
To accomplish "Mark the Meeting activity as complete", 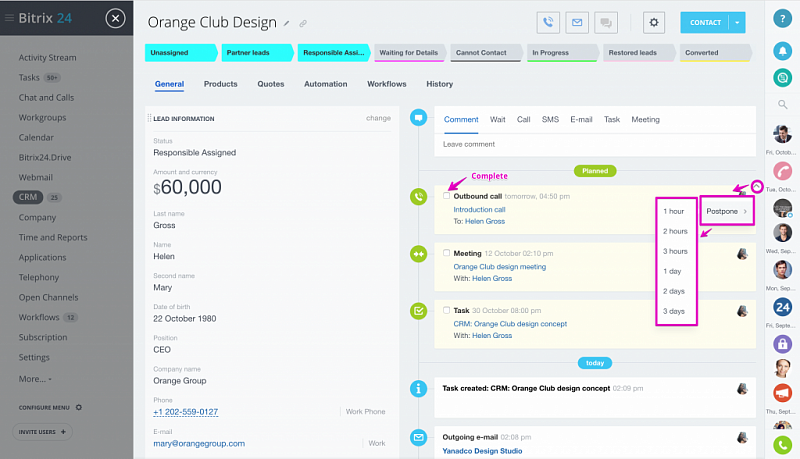I will pos(447,253).
